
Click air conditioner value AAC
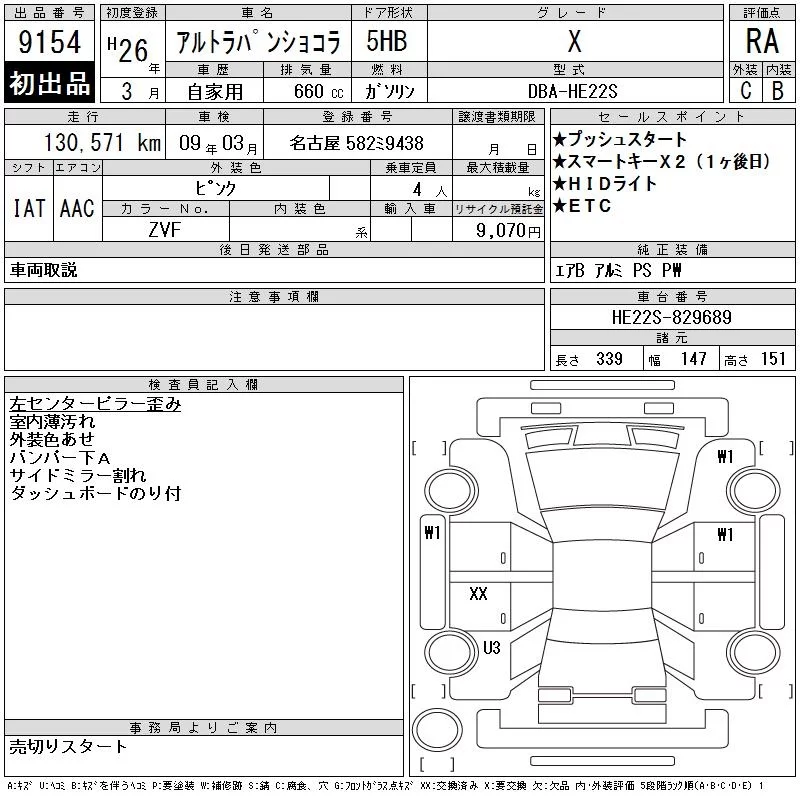tap(77, 209)
